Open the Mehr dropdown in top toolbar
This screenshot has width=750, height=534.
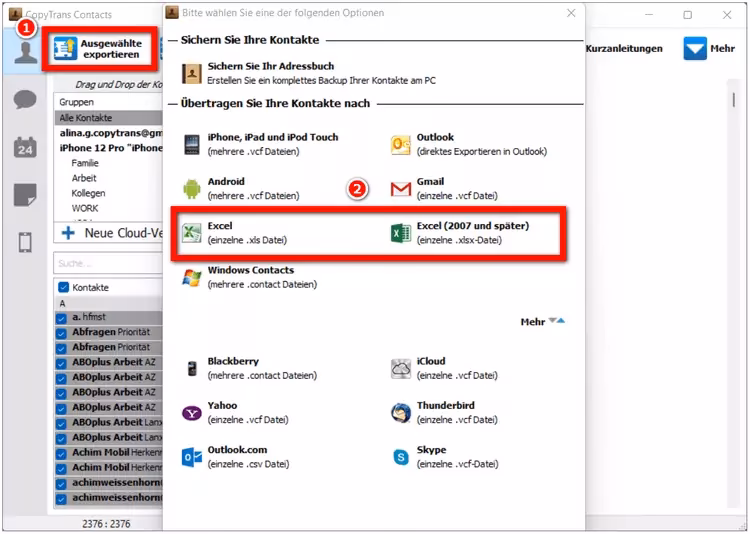pos(708,48)
